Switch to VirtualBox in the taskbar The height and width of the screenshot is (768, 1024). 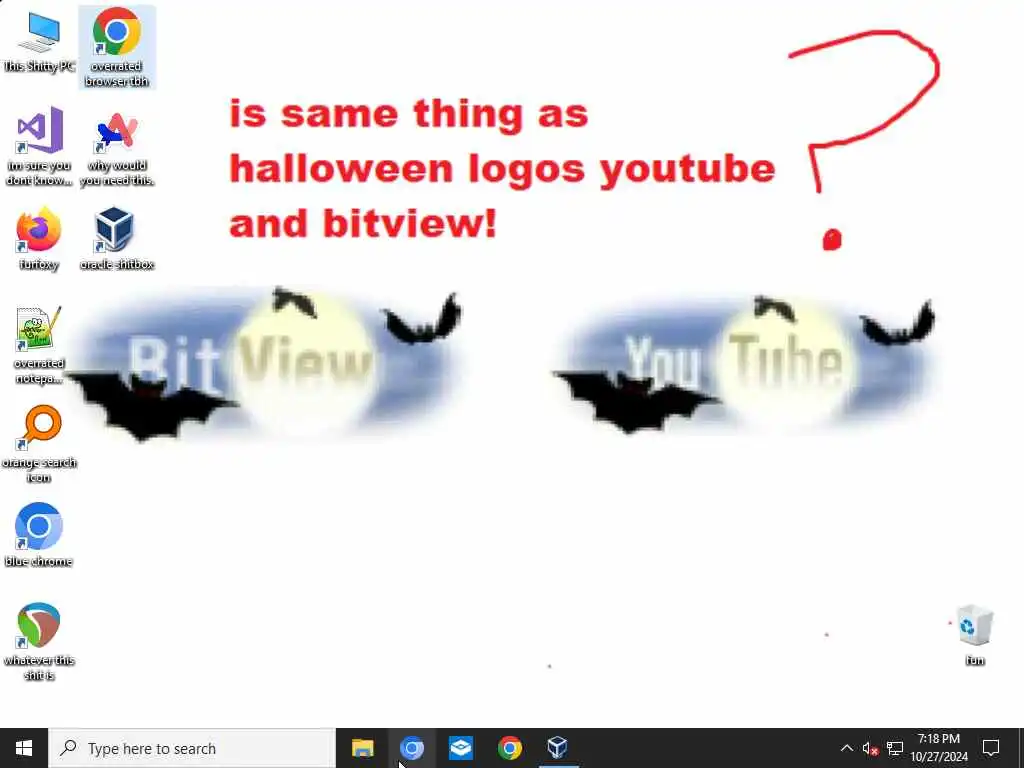(x=558, y=748)
